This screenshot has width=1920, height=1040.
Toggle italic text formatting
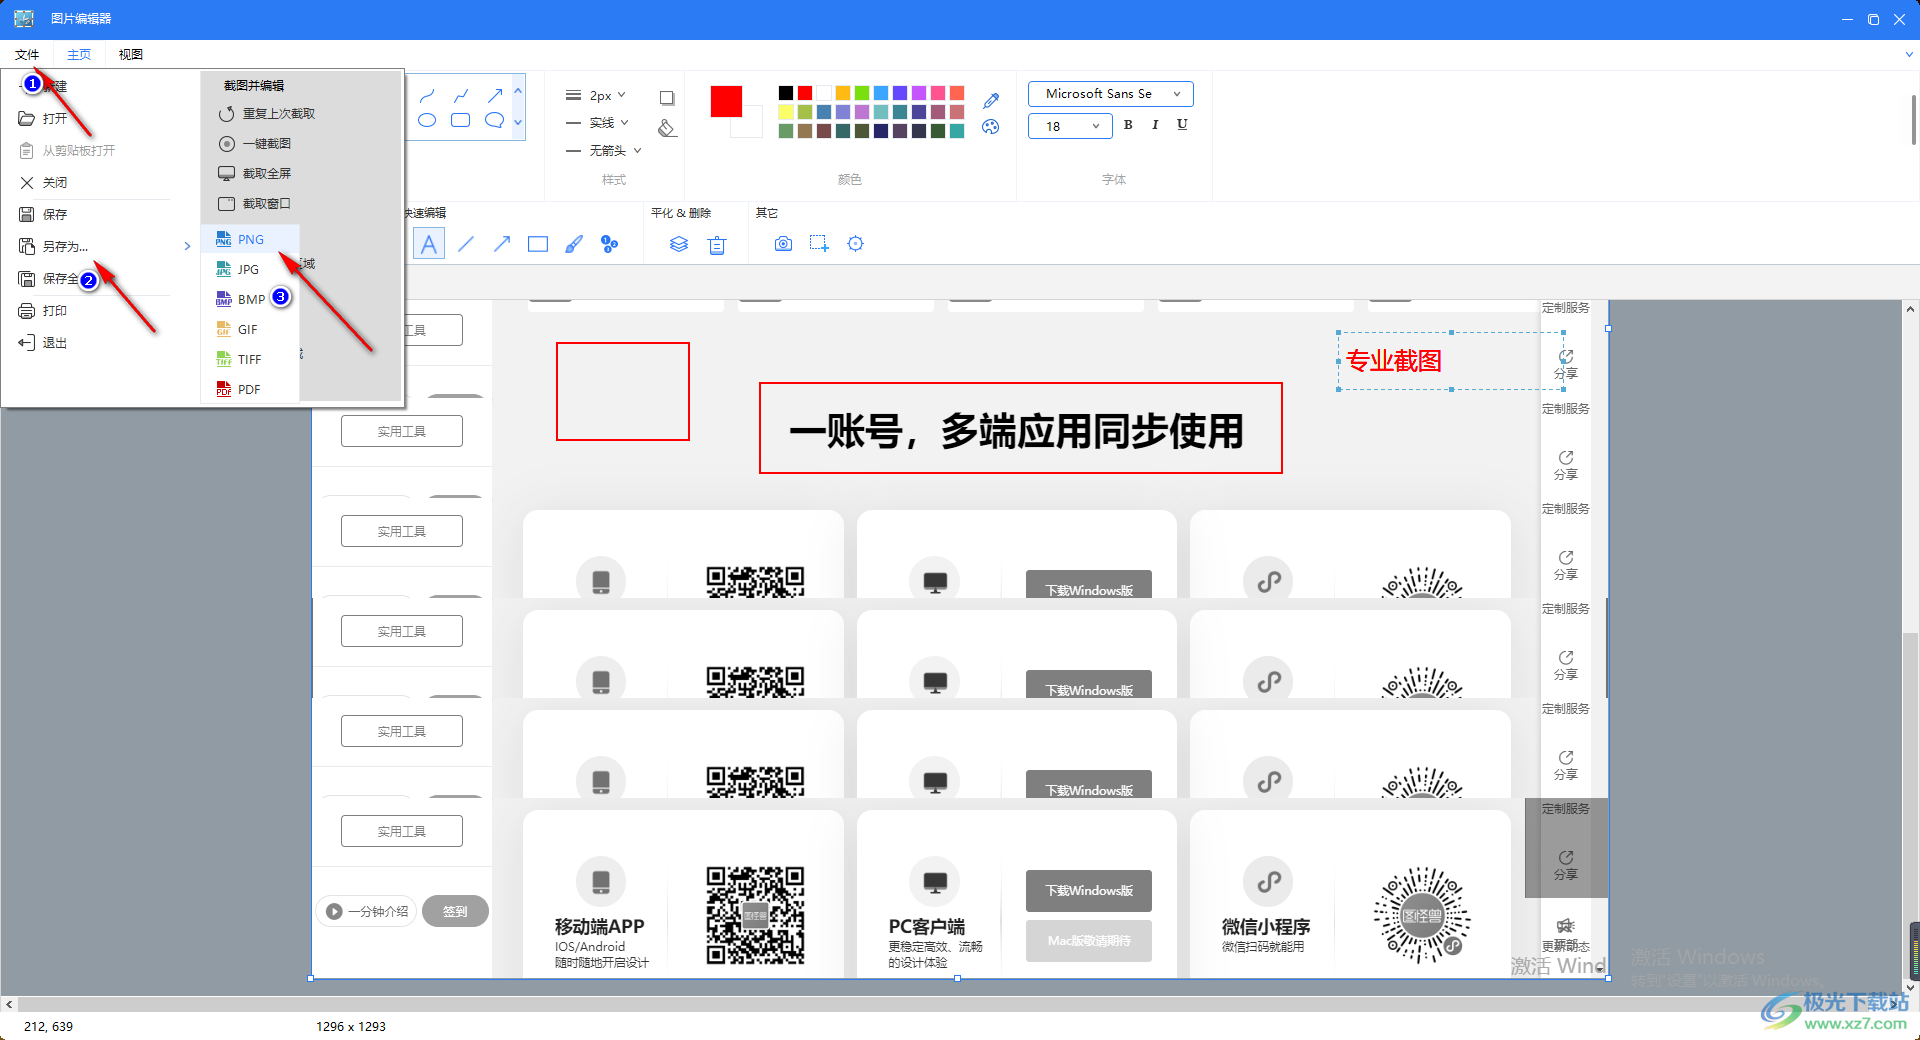(x=1155, y=125)
